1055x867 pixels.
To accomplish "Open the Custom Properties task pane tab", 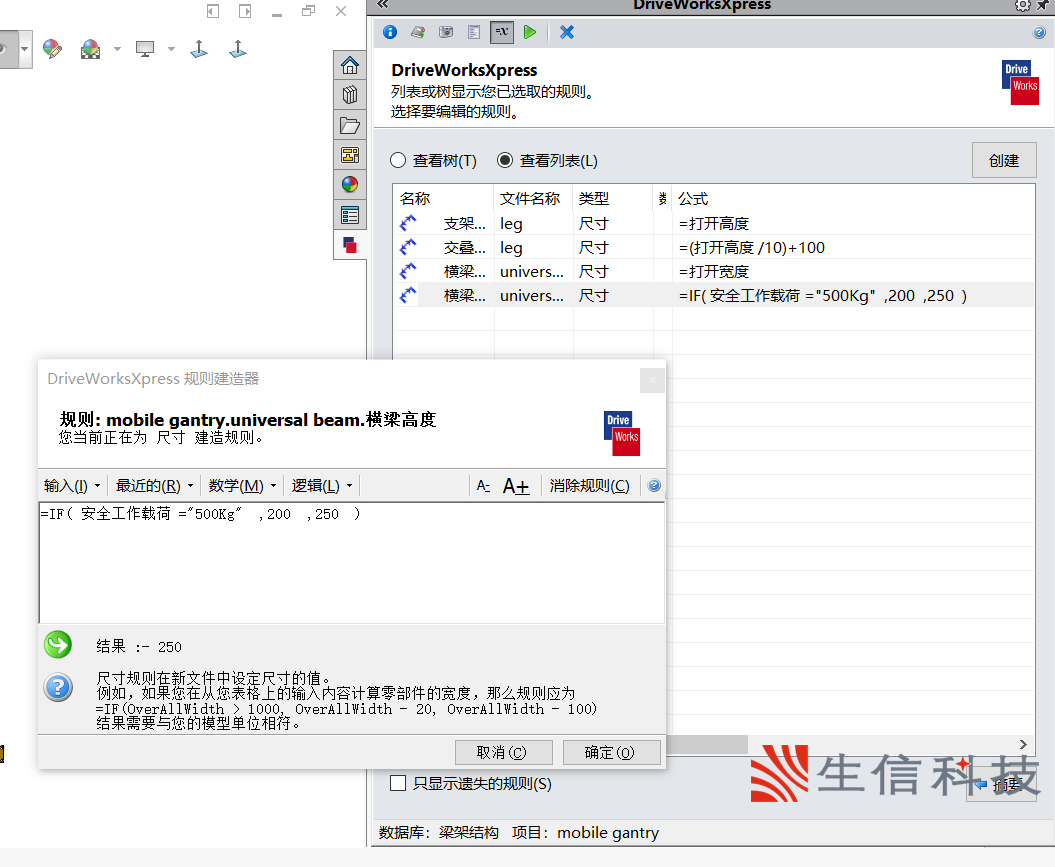I will pos(350,215).
